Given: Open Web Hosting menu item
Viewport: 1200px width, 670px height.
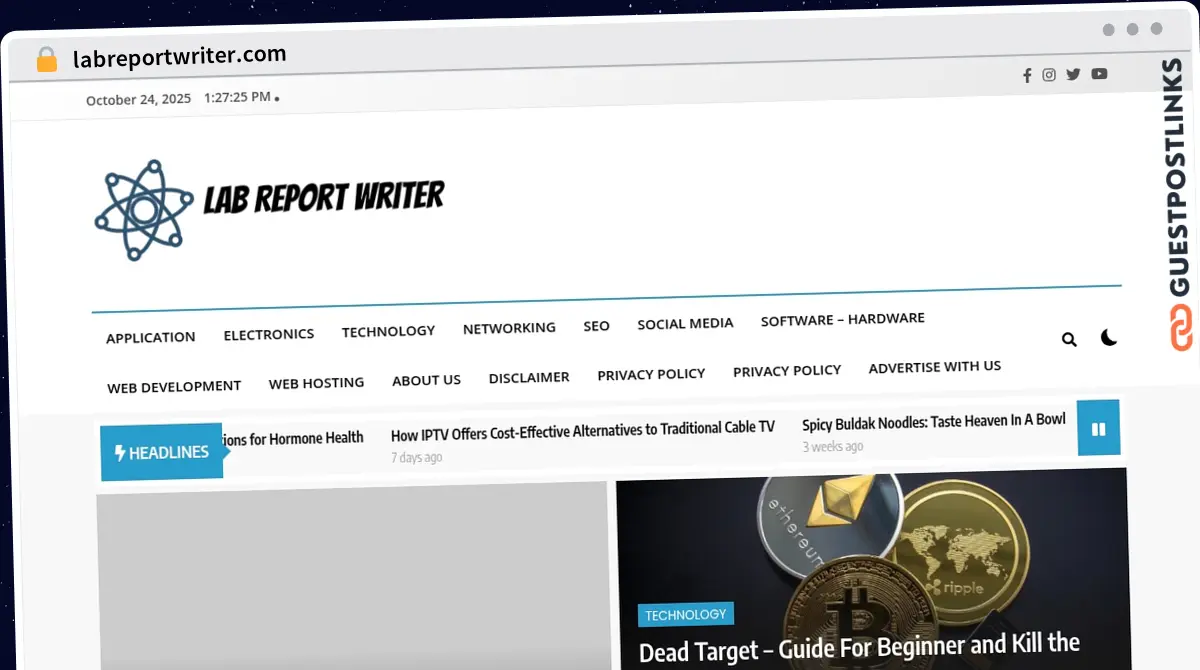Looking at the screenshot, I should (316, 383).
